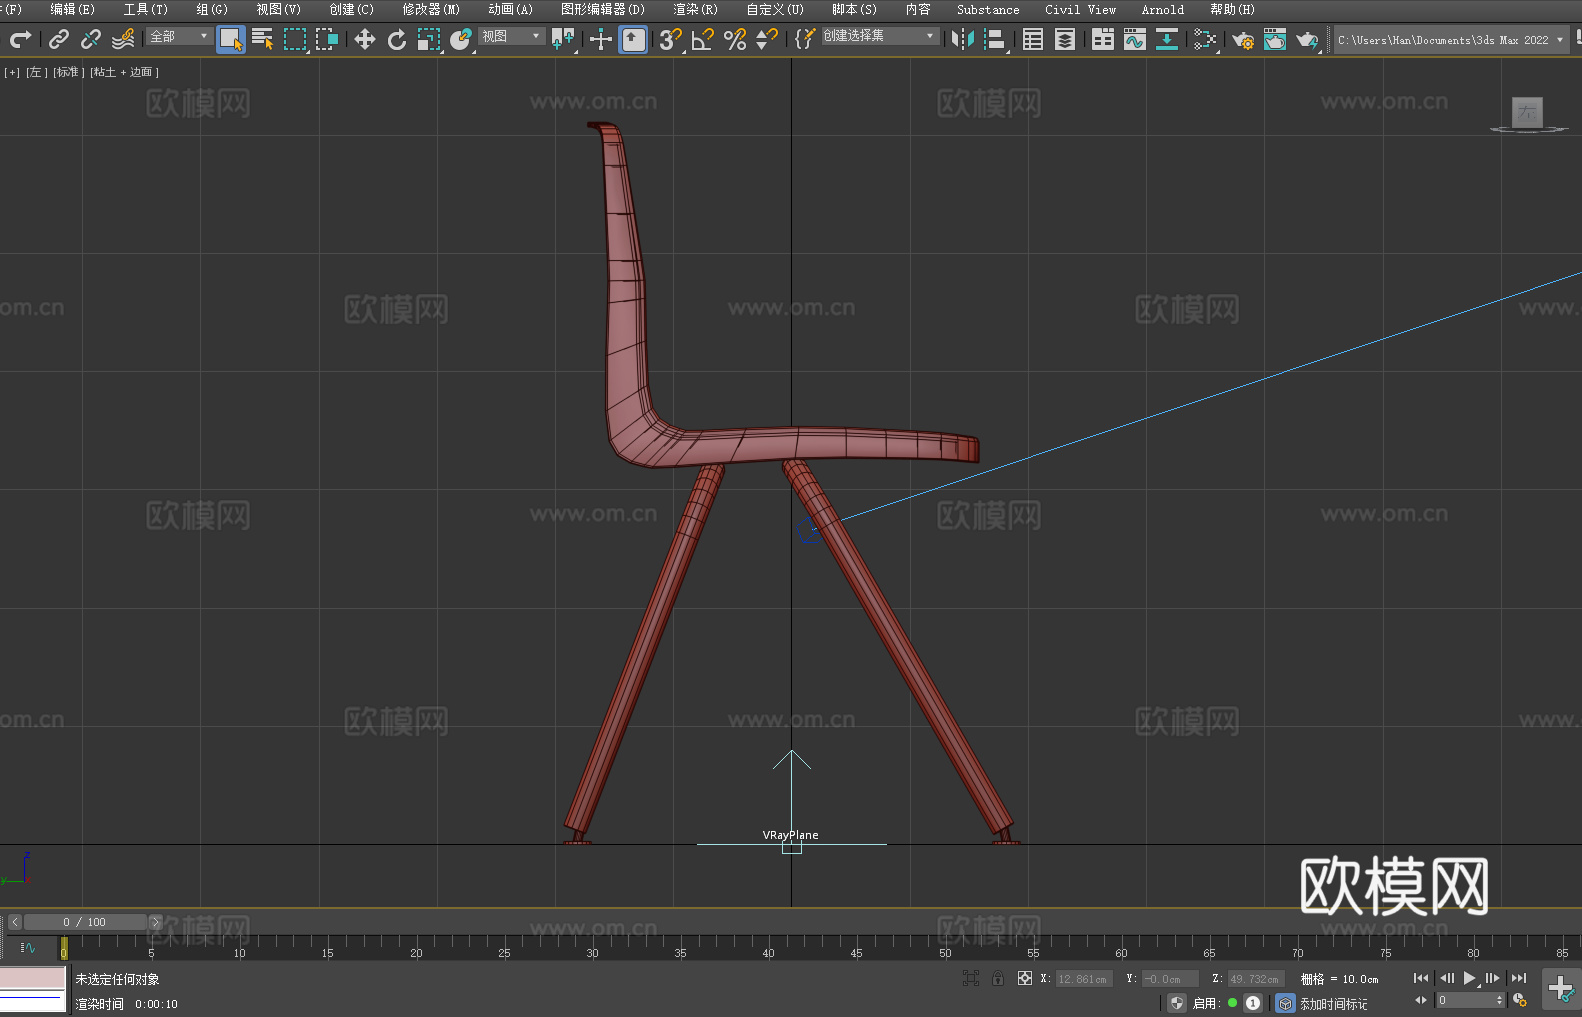This screenshot has width=1582, height=1017.
Task: Open the 视图(V) menu
Action: pyautogui.click(x=278, y=9)
